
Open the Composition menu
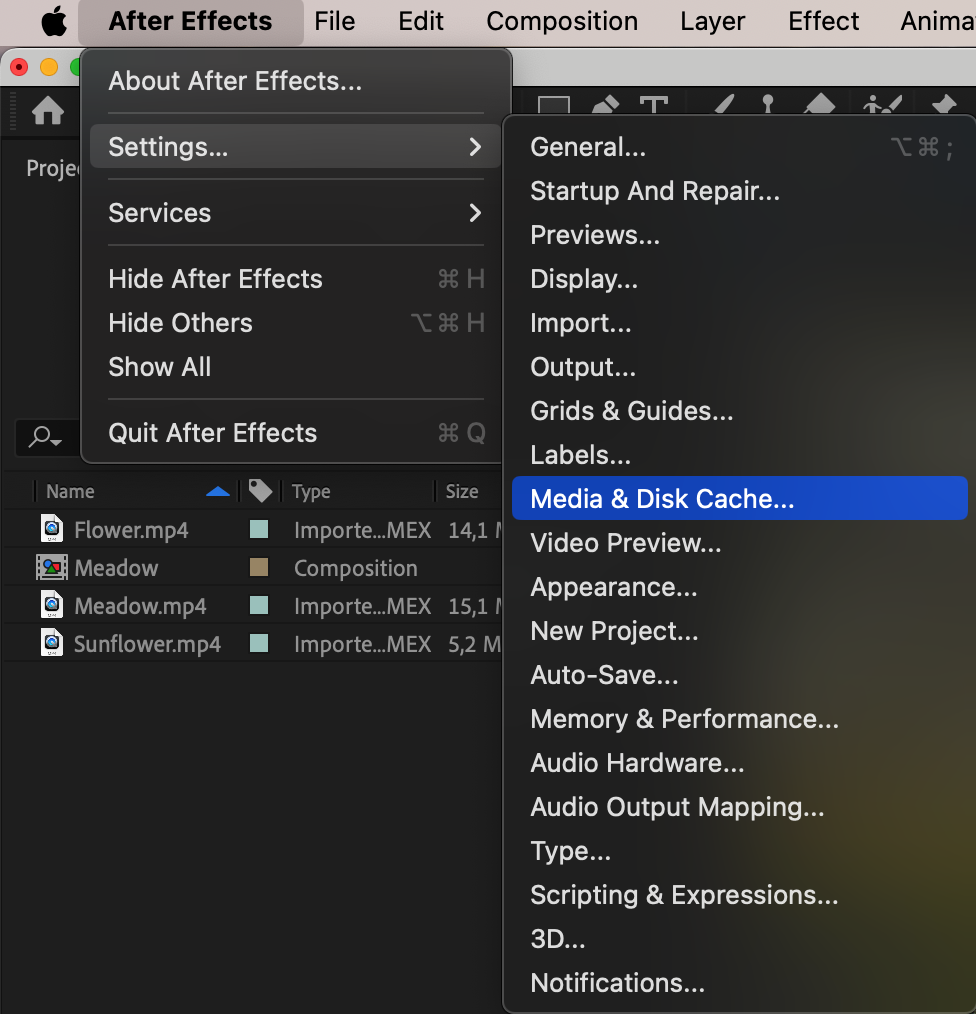click(561, 21)
